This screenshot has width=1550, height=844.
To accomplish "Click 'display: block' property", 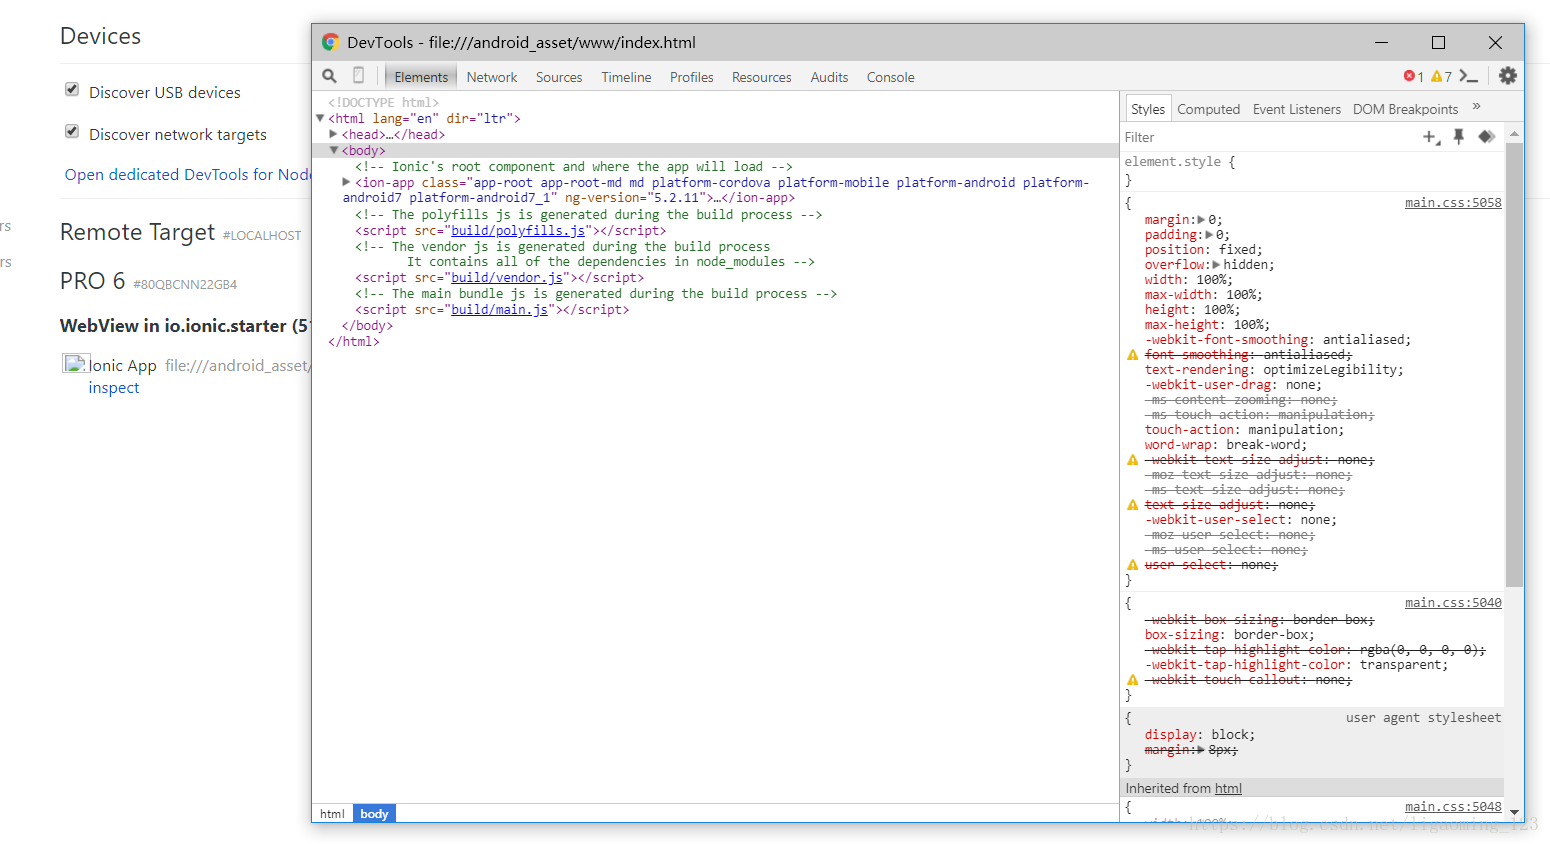I will point(1200,735).
